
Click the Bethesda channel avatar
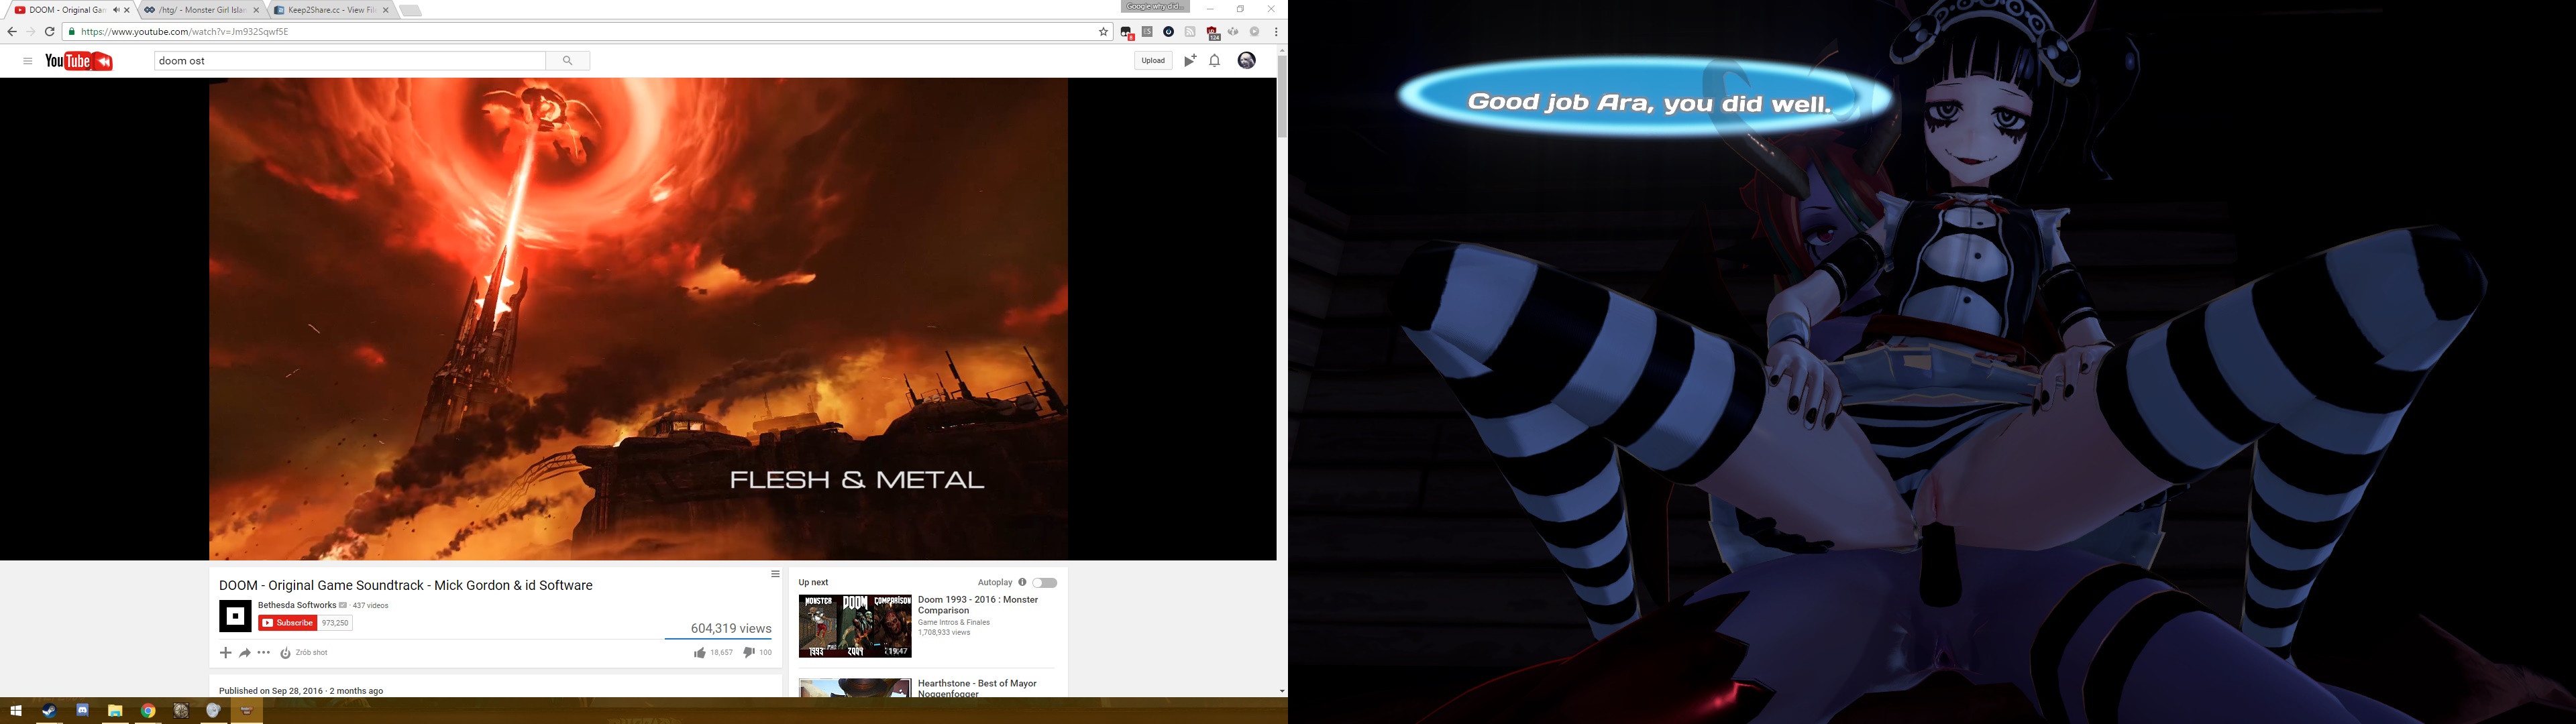point(236,616)
